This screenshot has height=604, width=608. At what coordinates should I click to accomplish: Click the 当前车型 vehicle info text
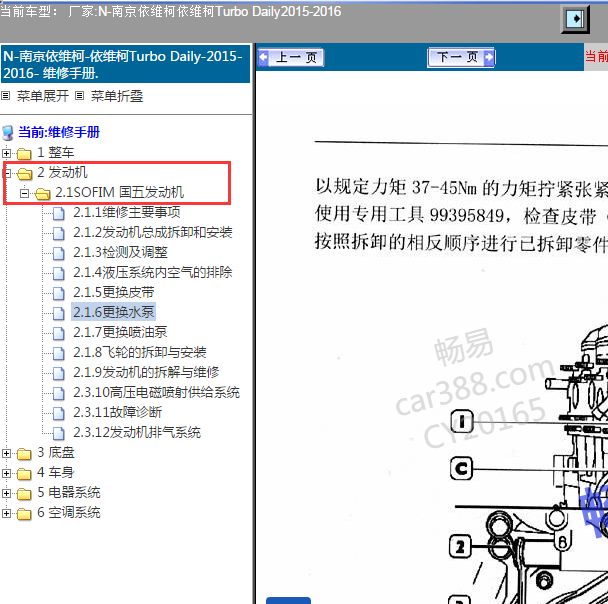(171, 12)
